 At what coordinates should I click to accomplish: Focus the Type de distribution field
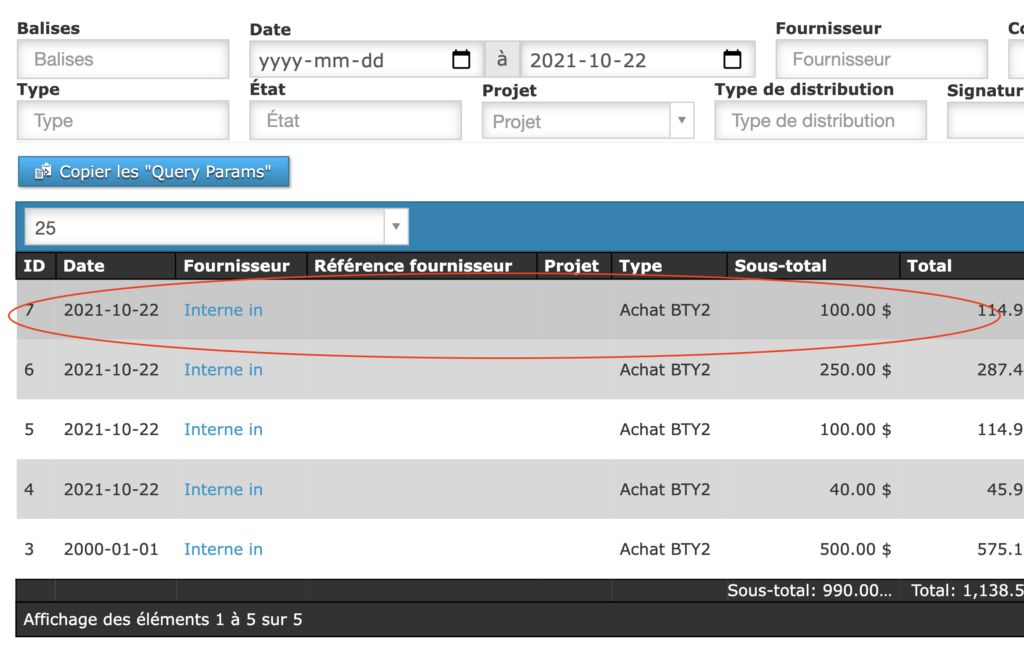pyautogui.click(x=820, y=121)
